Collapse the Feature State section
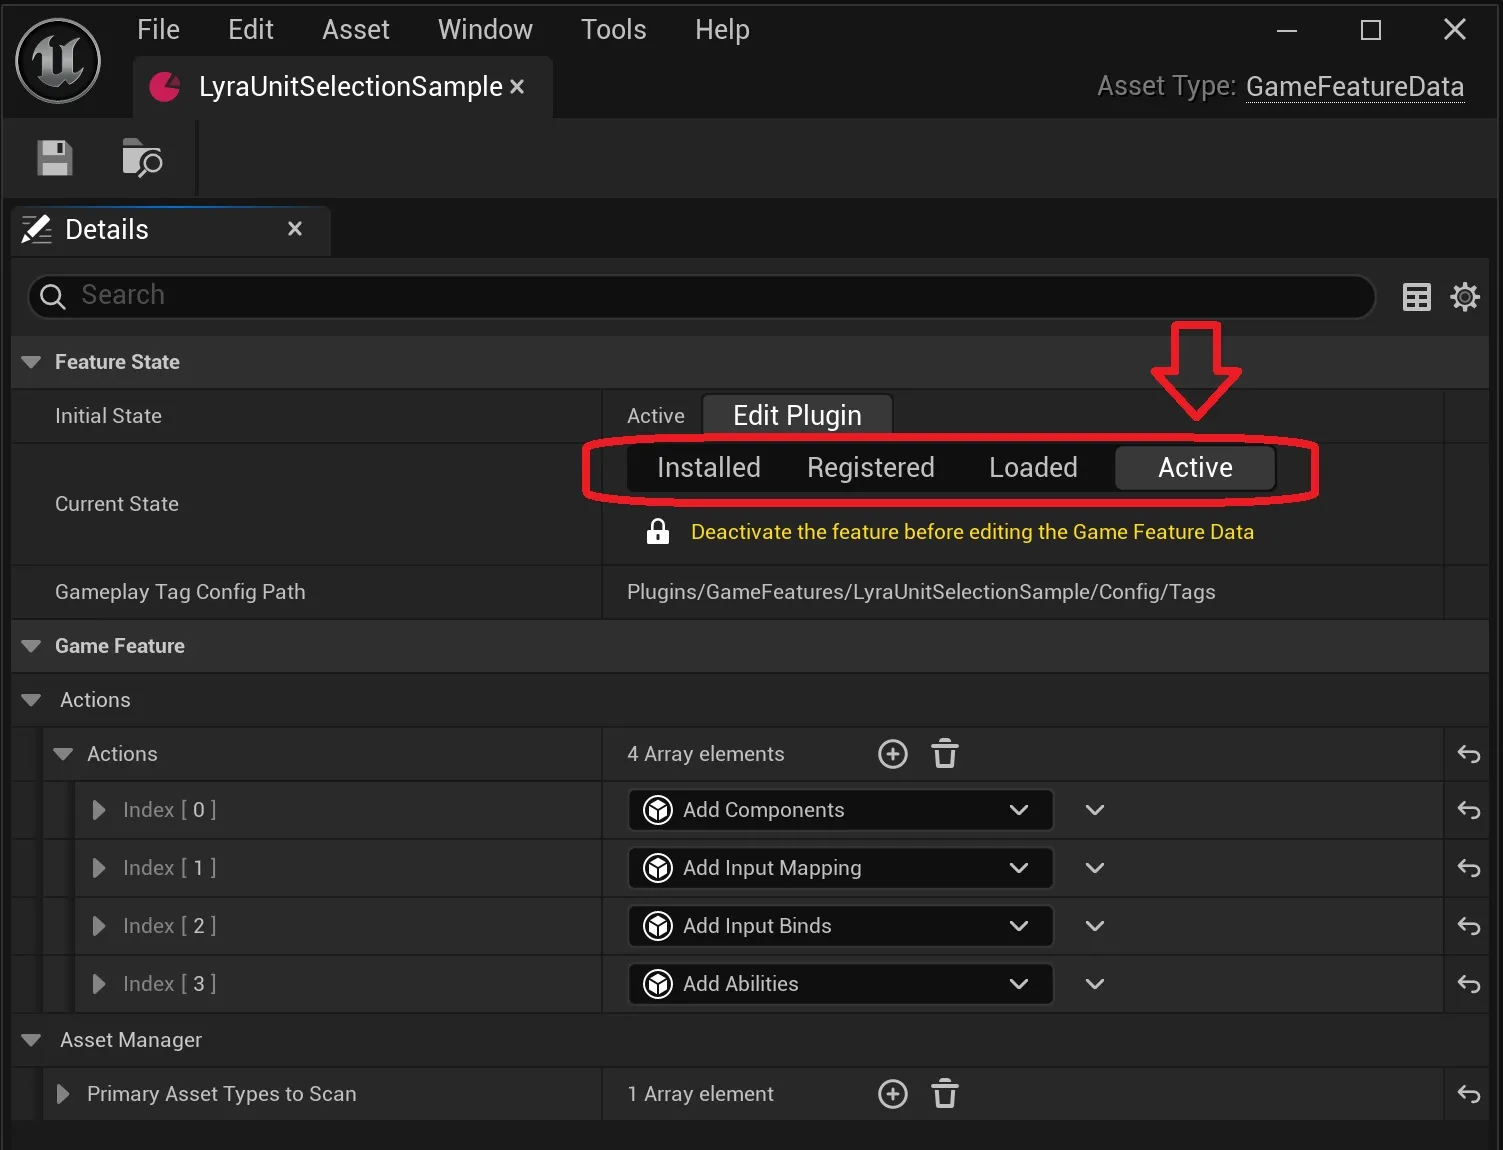This screenshot has height=1150, width=1503. [31, 362]
